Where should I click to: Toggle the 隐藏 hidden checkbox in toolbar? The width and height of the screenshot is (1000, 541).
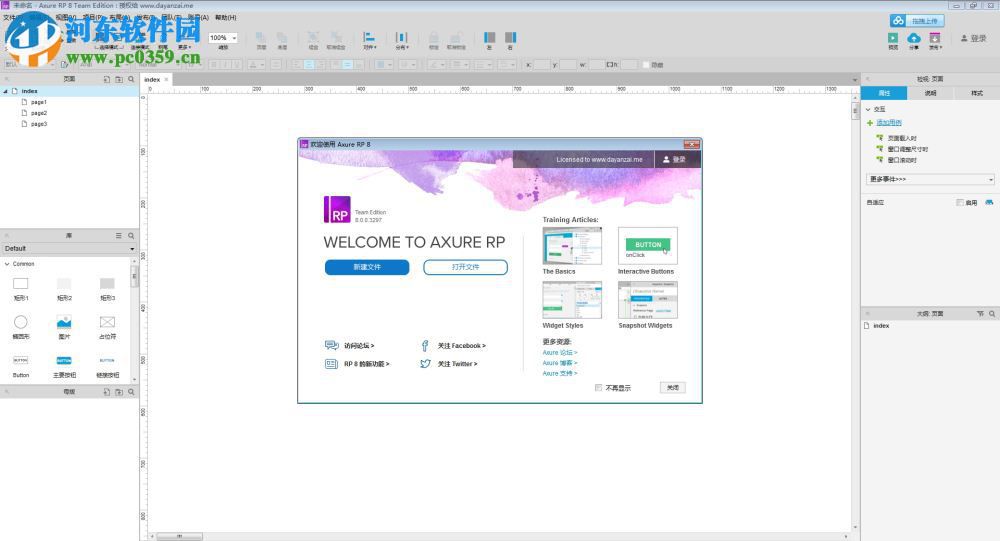click(646, 64)
